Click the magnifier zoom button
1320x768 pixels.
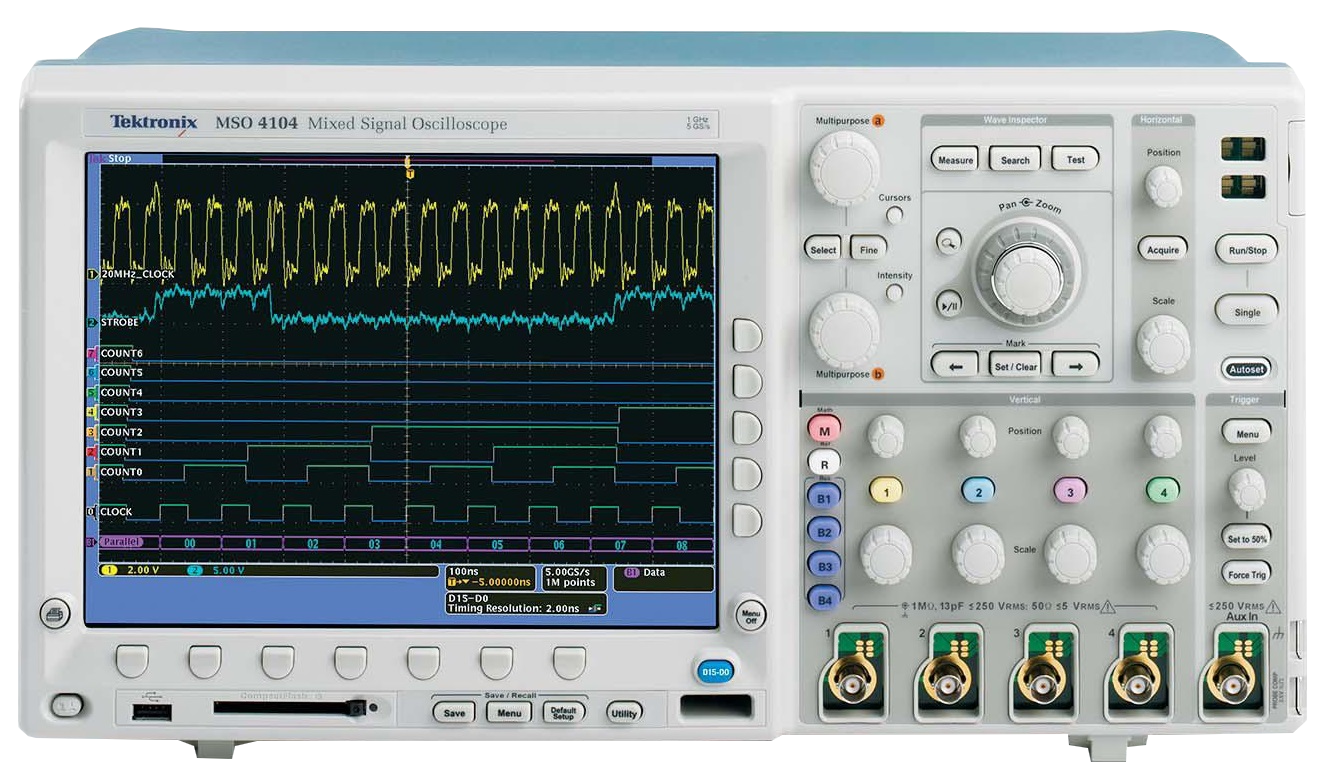click(948, 240)
